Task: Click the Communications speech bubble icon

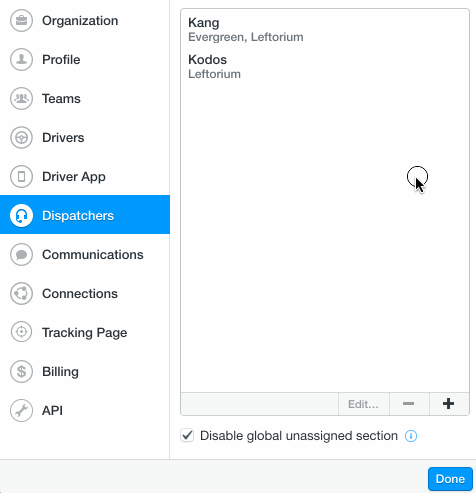Action: 21,255
